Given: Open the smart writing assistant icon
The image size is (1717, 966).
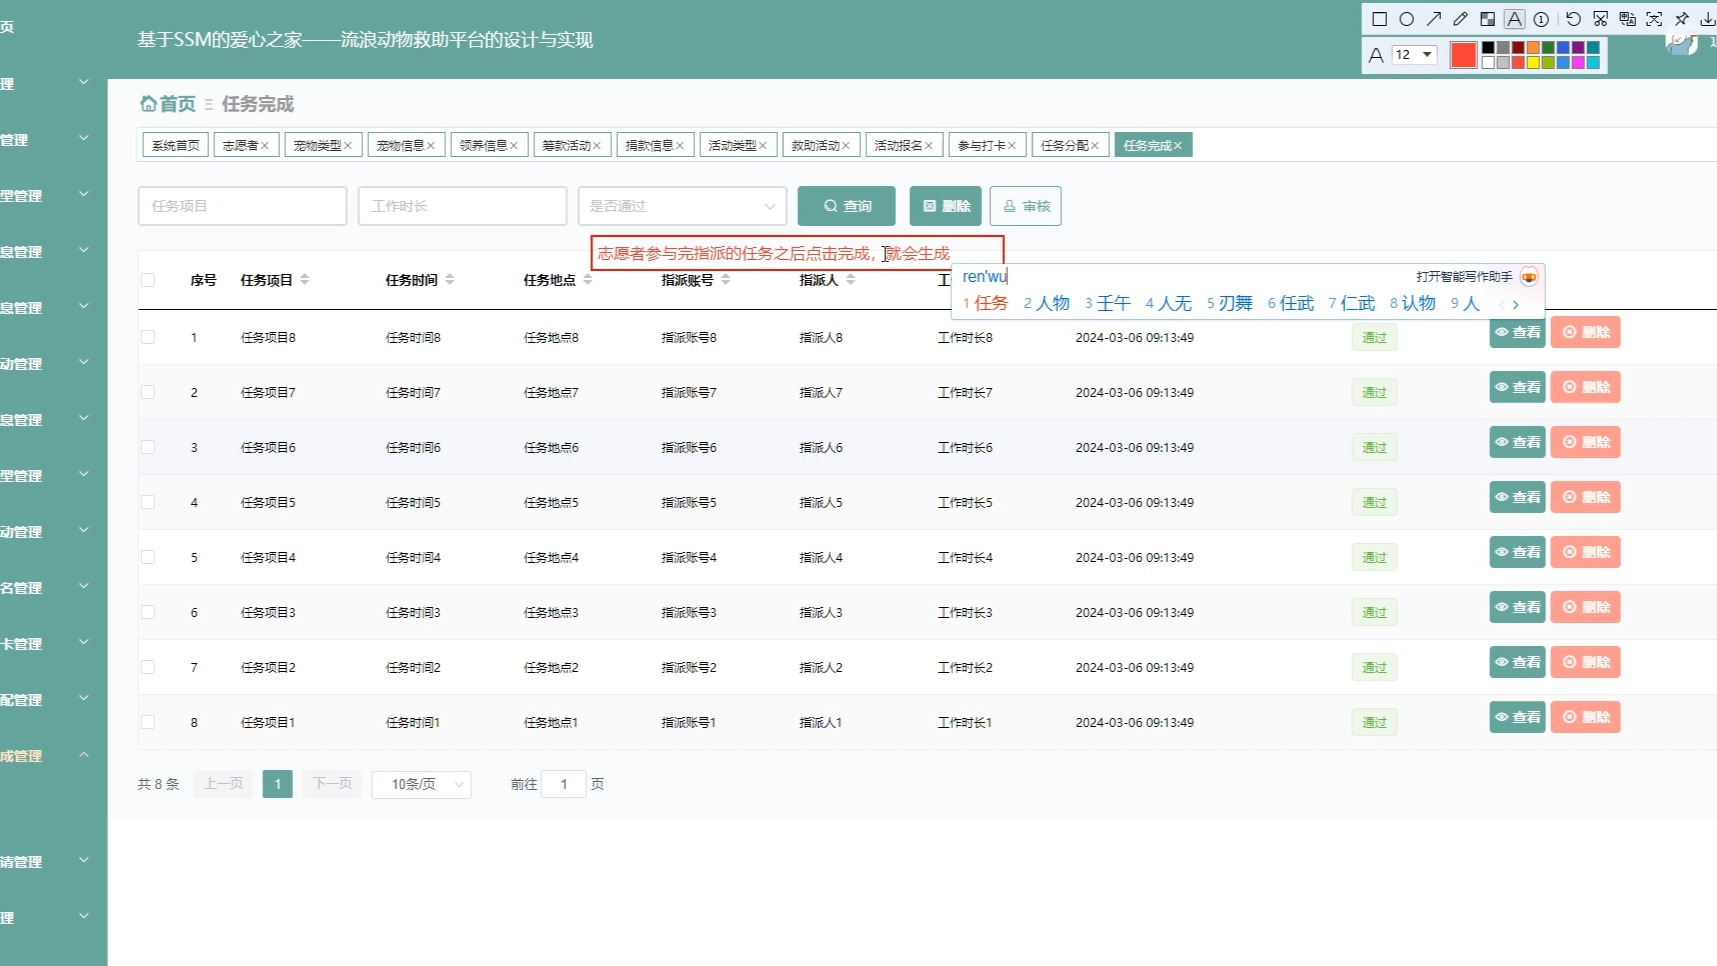Looking at the screenshot, I should click(1529, 277).
